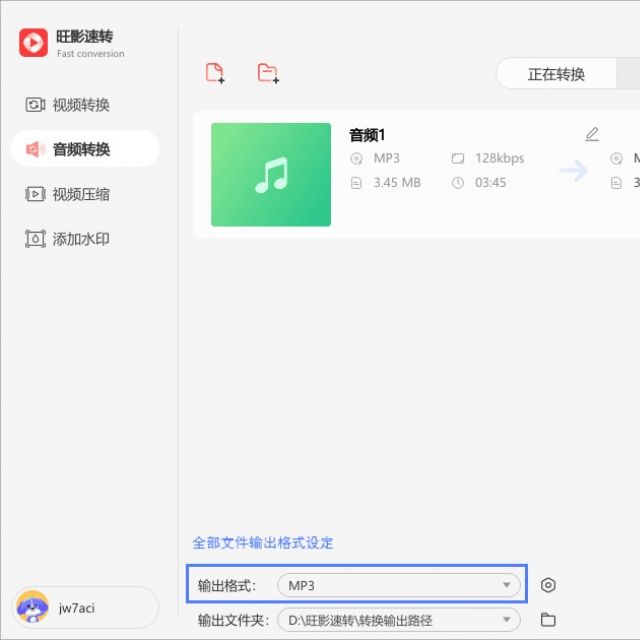Click the 视频压缩 sidebar icon
Image resolution: width=640 pixels, height=640 pixels.
point(35,194)
